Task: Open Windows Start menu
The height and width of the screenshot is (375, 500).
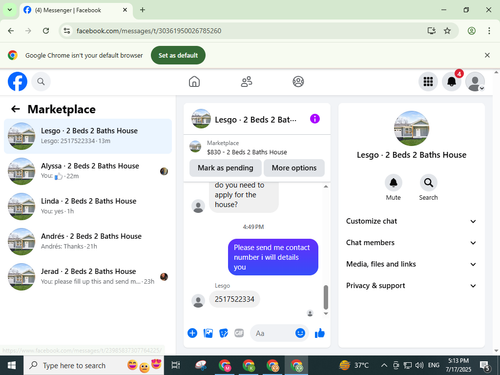Action: click(11, 365)
